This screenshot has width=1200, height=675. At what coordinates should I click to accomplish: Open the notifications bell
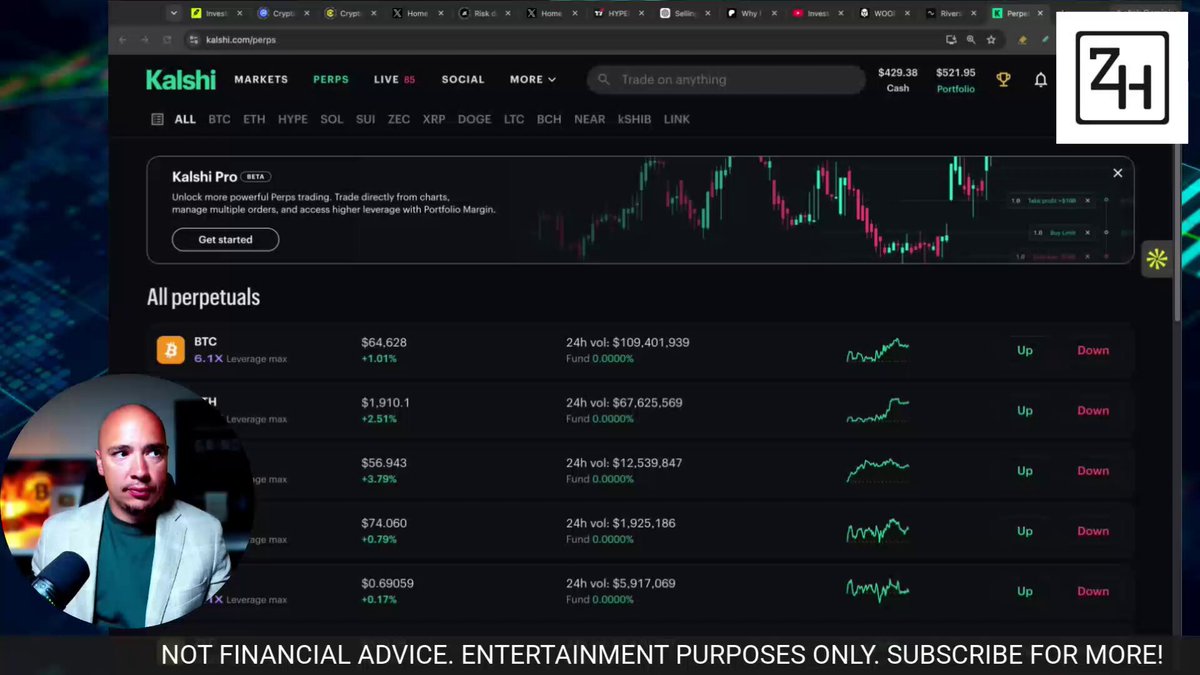[x=1040, y=80]
